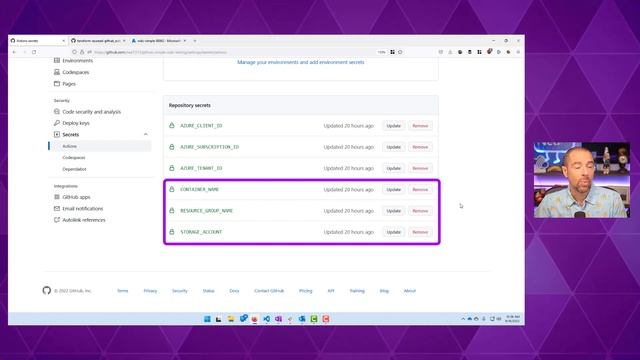Open the Training footer link

point(357,291)
